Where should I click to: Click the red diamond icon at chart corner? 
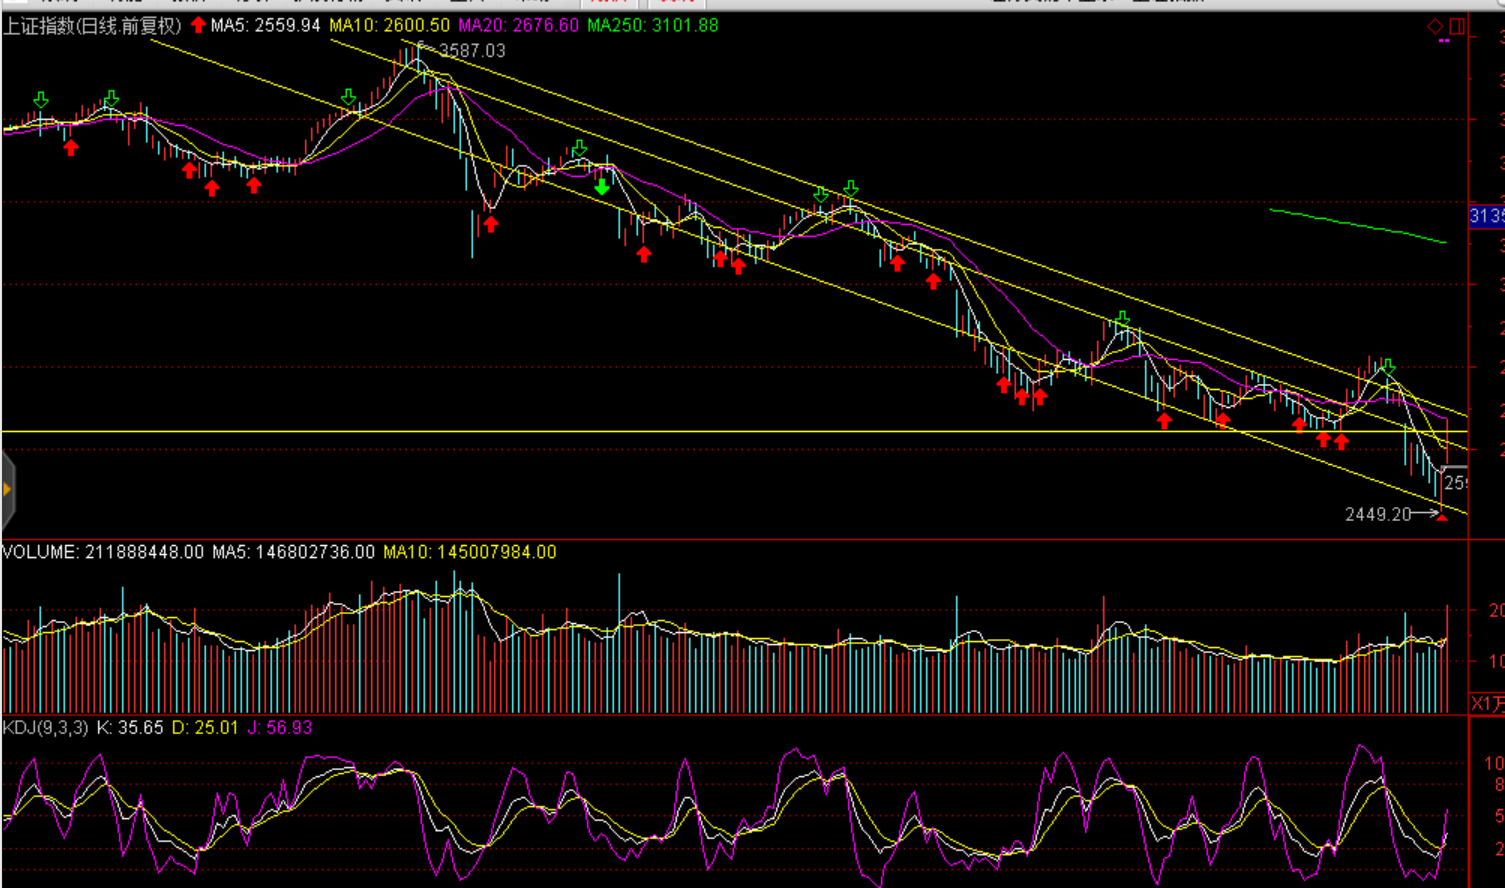click(x=1435, y=27)
